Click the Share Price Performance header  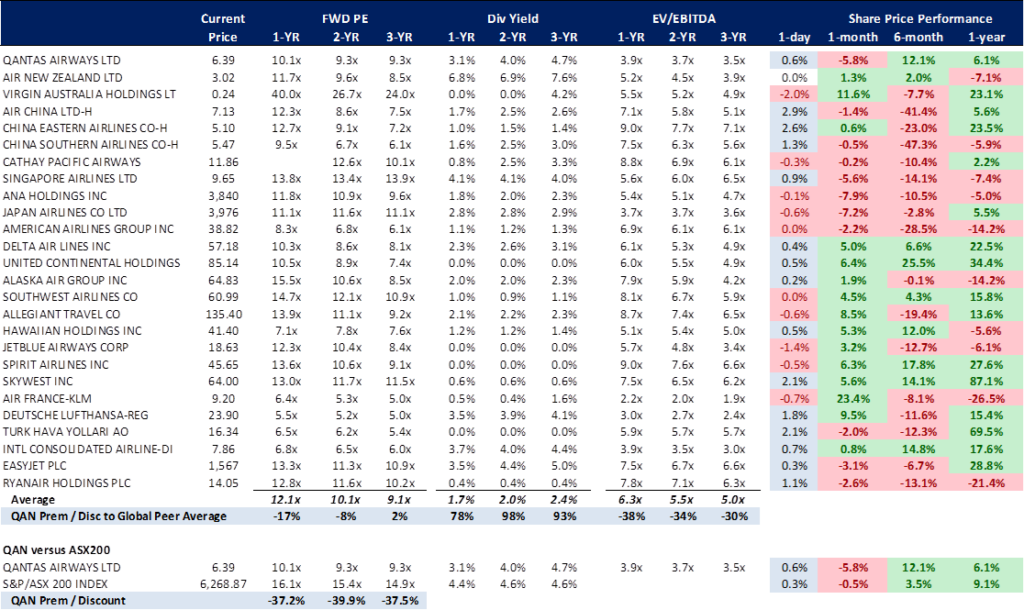point(920,19)
